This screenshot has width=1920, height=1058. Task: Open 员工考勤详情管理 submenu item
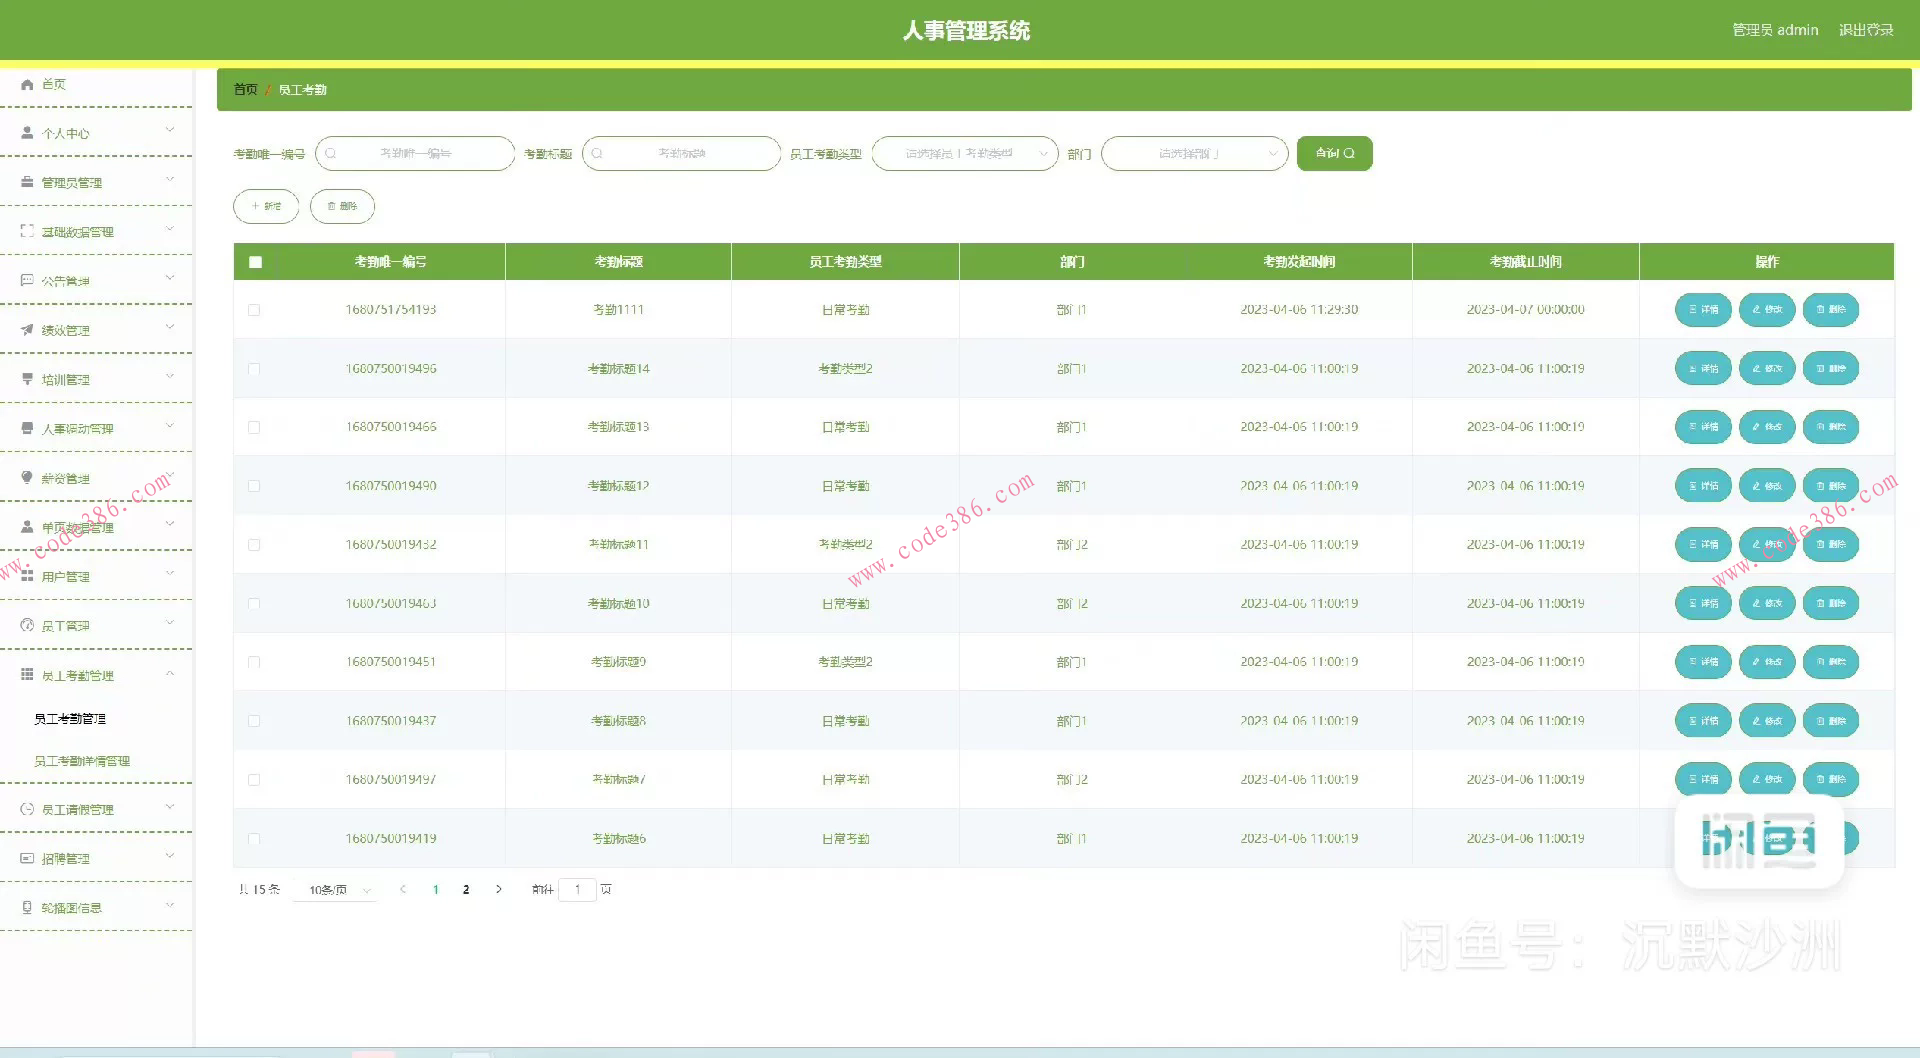tap(82, 761)
